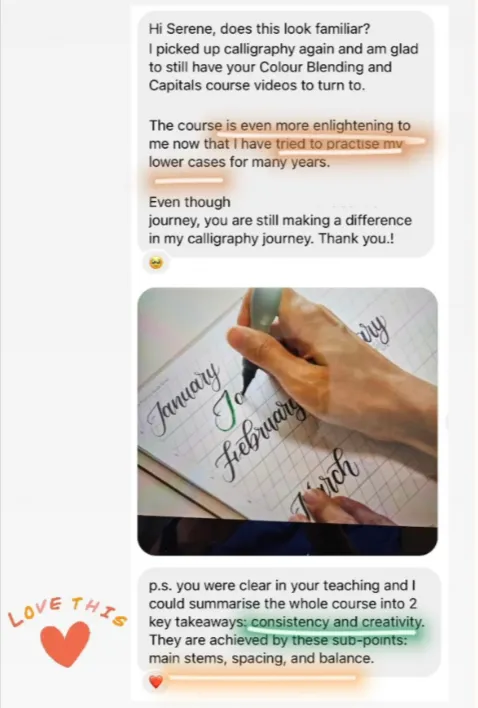Click the "Even though" line of text
478x708 pixels.
pyautogui.click(x=190, y=202)
